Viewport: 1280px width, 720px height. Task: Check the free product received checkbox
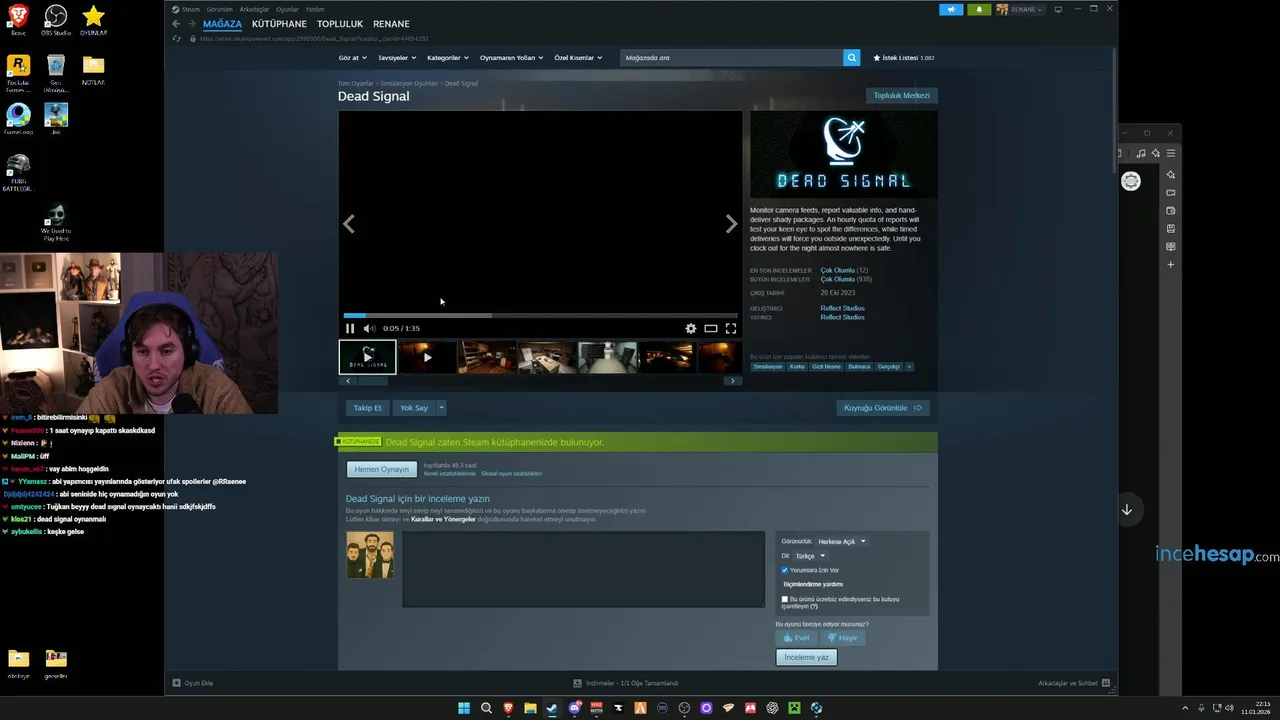(x=785, y=599)
